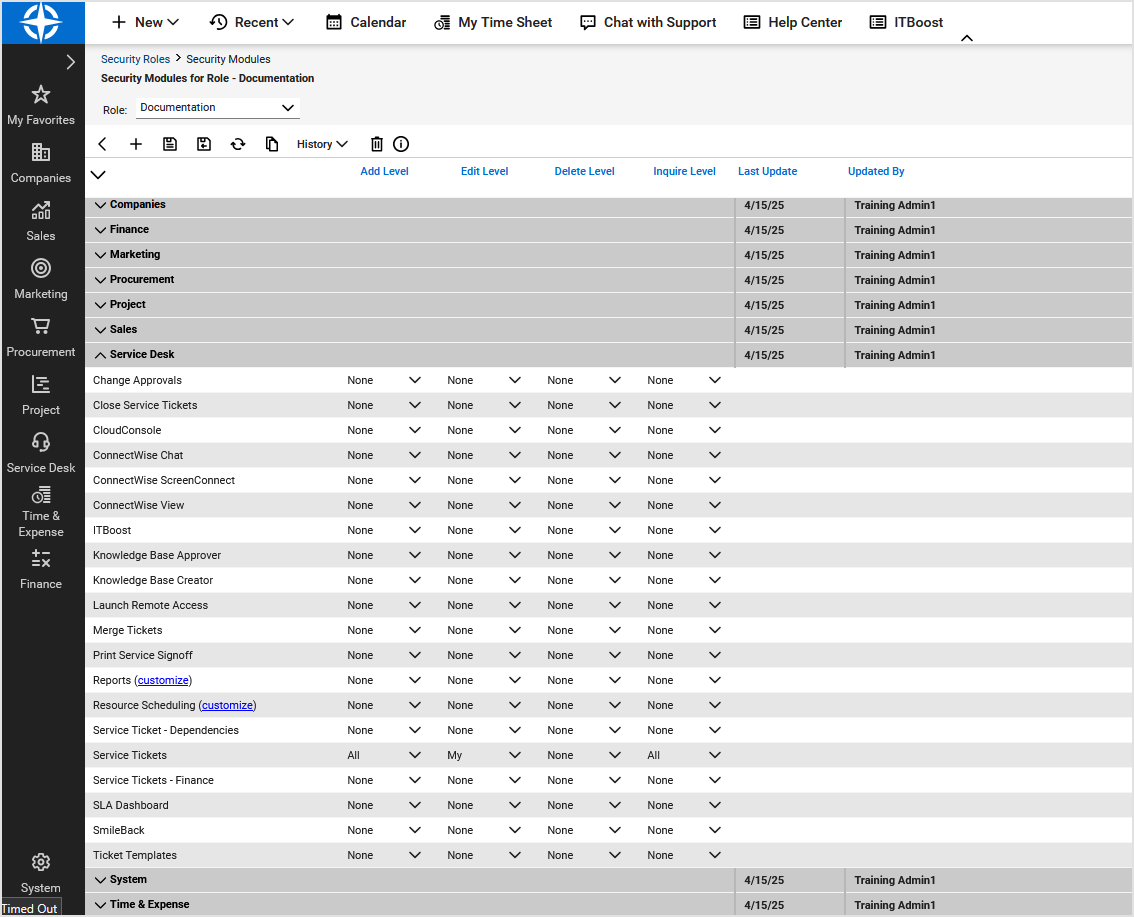The height and width of the screenshot is (917, 1134).
Task: Refresh the list with the refresh icon
Action: (238, 144)
